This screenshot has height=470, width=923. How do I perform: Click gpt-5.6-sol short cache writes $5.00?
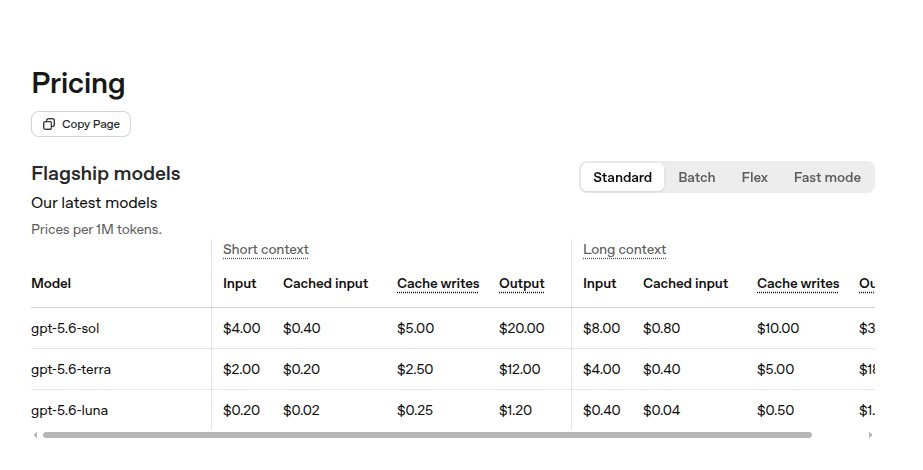click(x=415, y=328)
